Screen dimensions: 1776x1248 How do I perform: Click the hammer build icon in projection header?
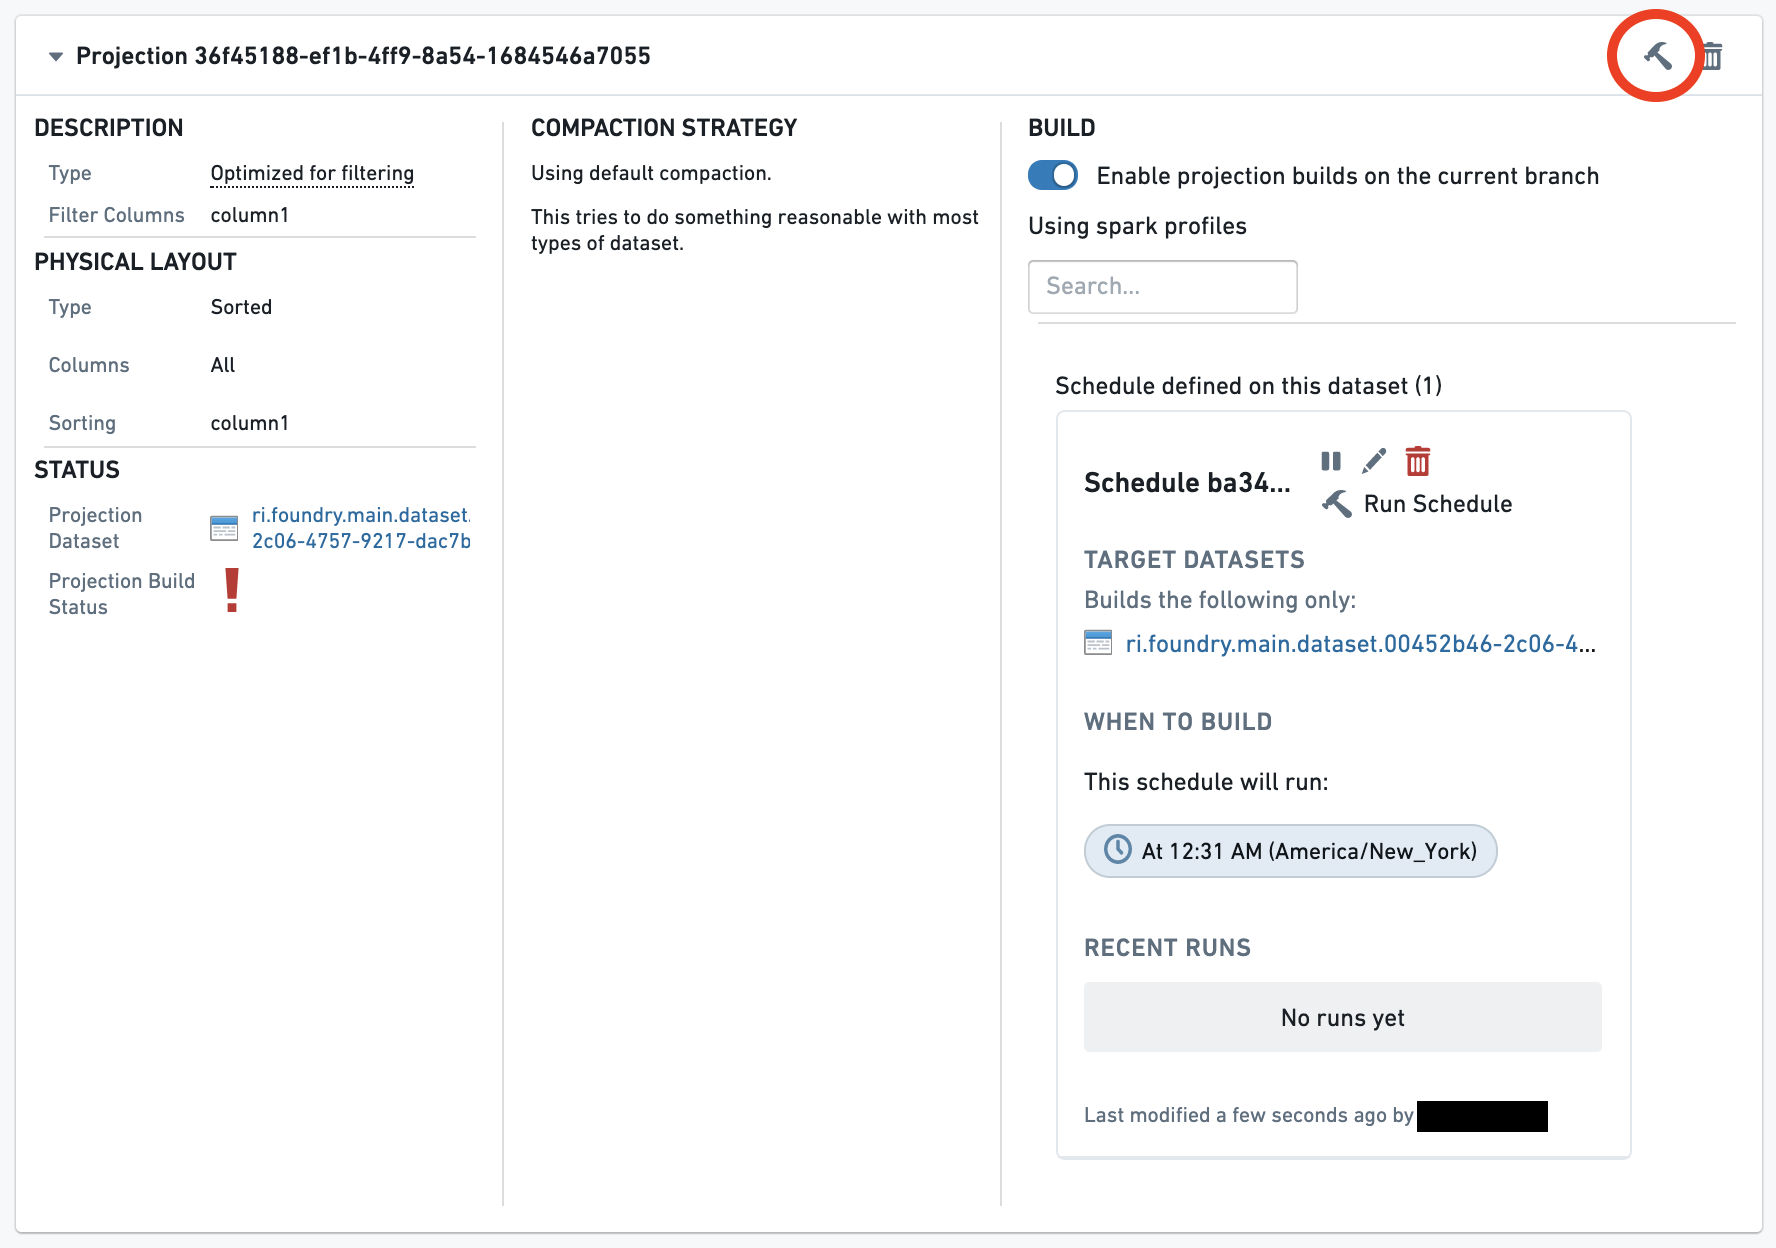pos(1657,56)
